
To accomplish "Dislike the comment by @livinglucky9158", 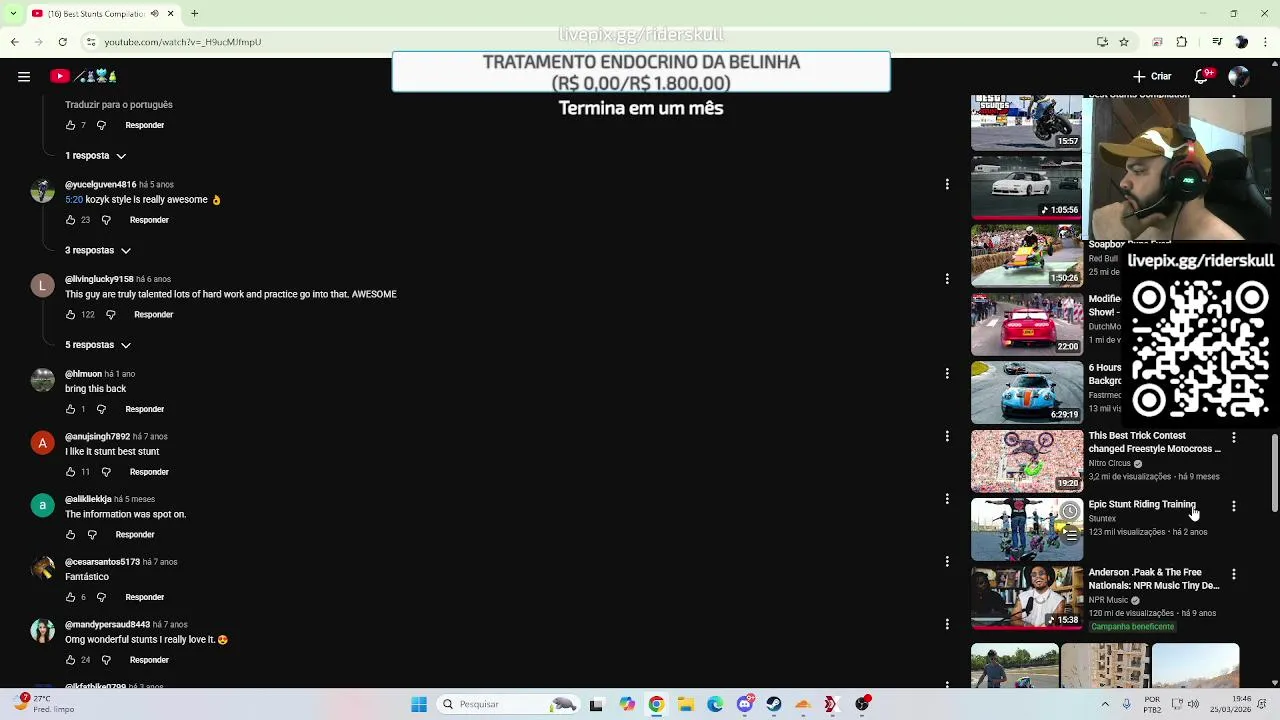I will (111, 315).
